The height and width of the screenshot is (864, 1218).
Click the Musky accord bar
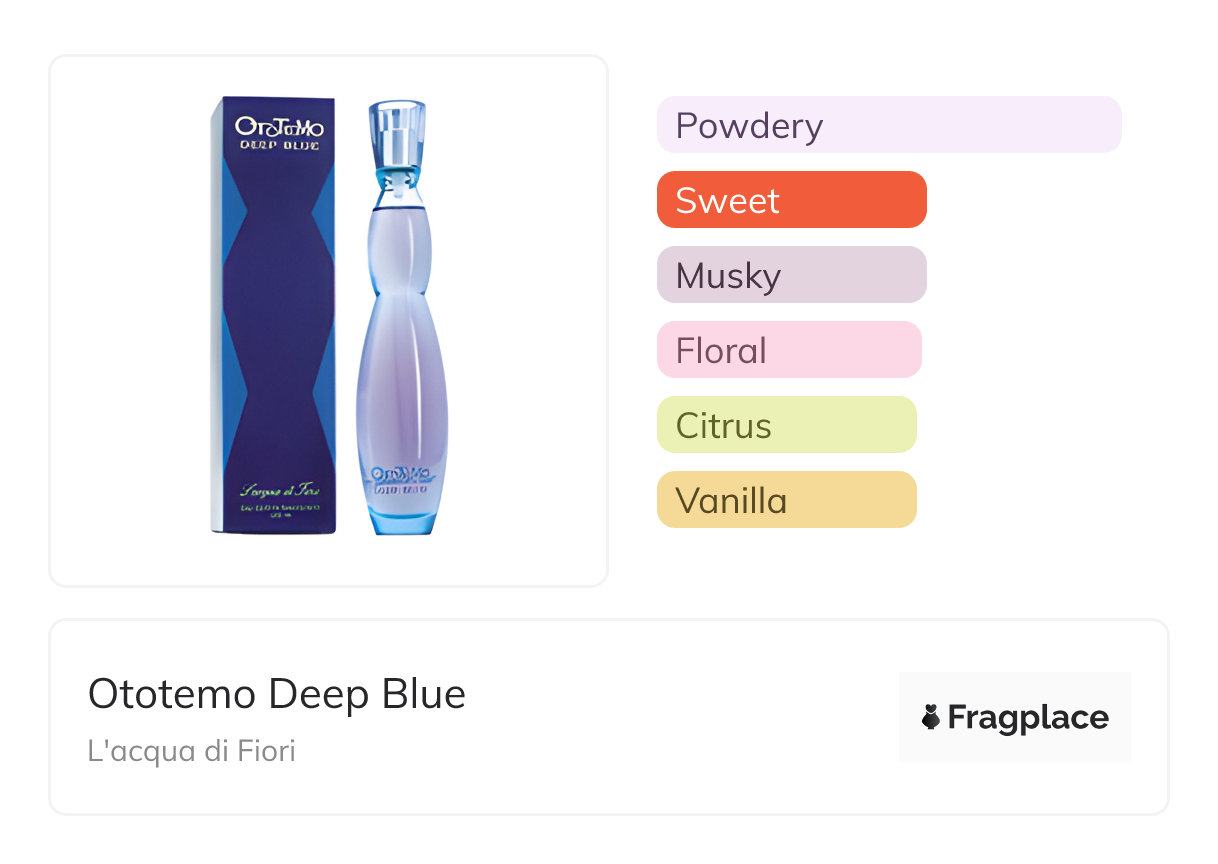[x=791, y=275]
